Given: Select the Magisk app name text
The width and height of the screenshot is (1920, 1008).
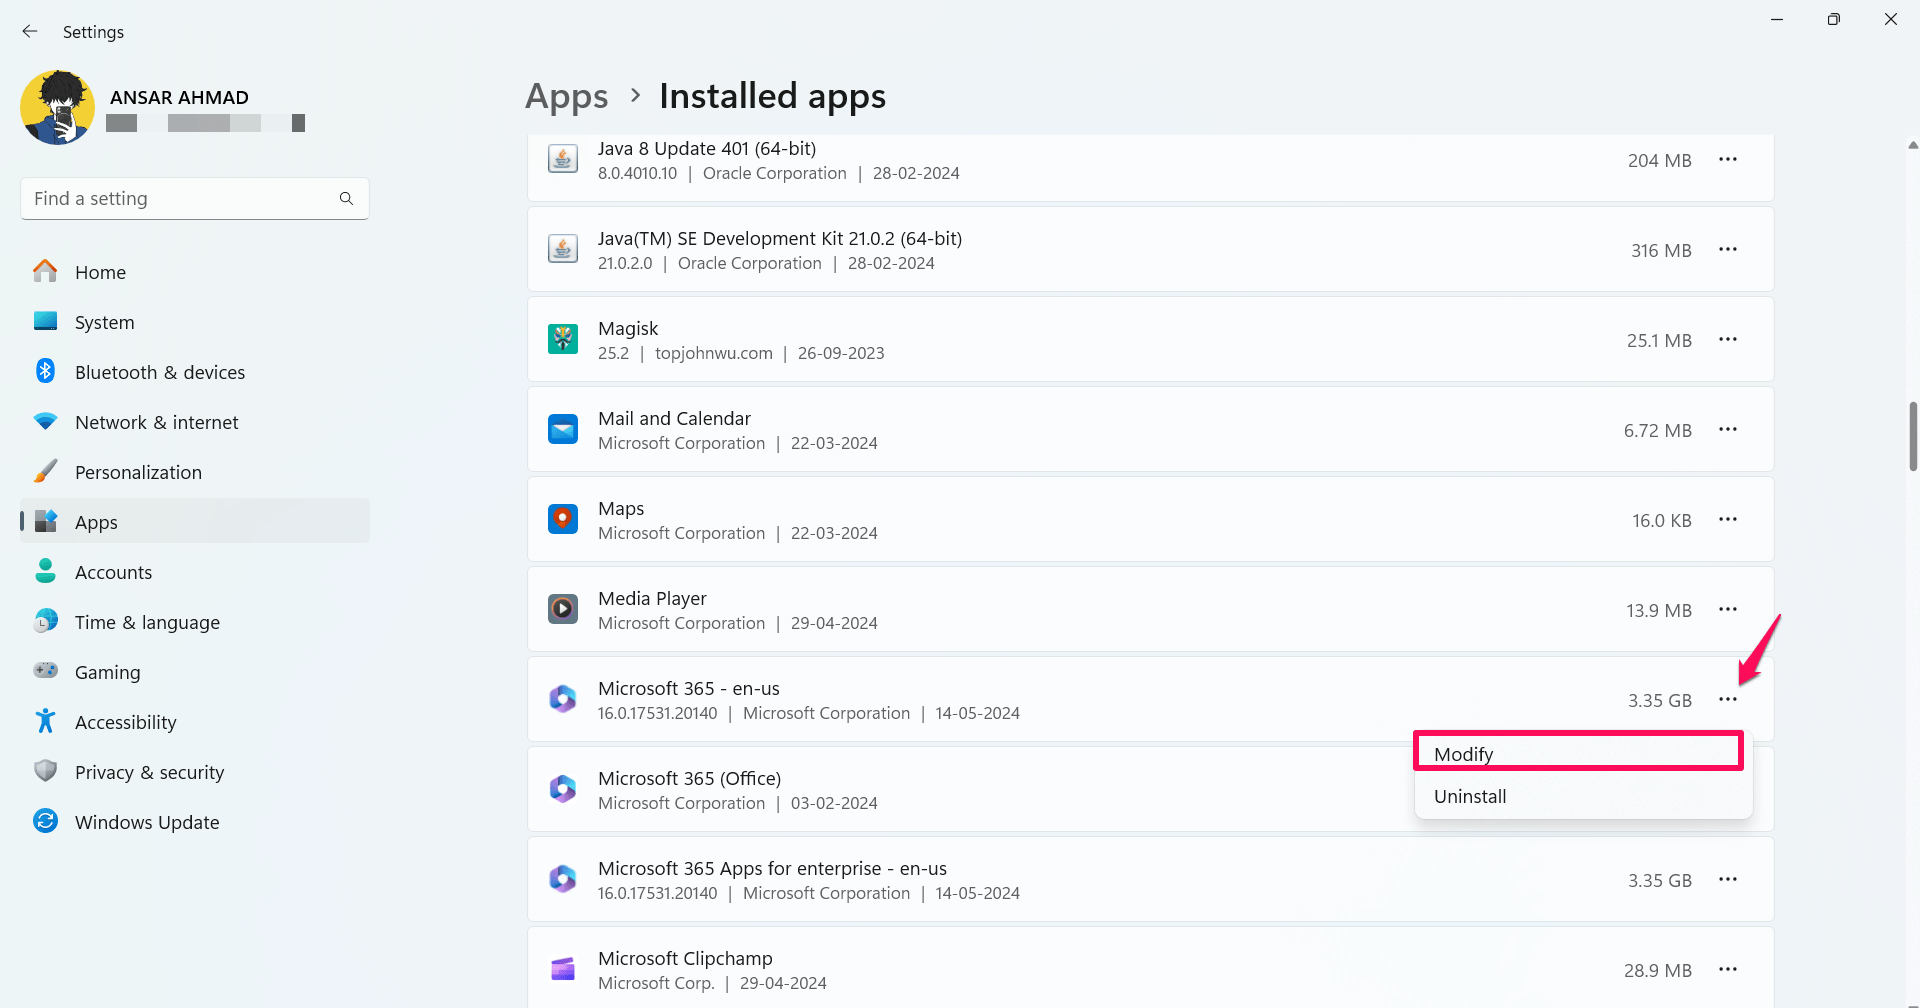Looking at the screenshot, I should (628, 328).
